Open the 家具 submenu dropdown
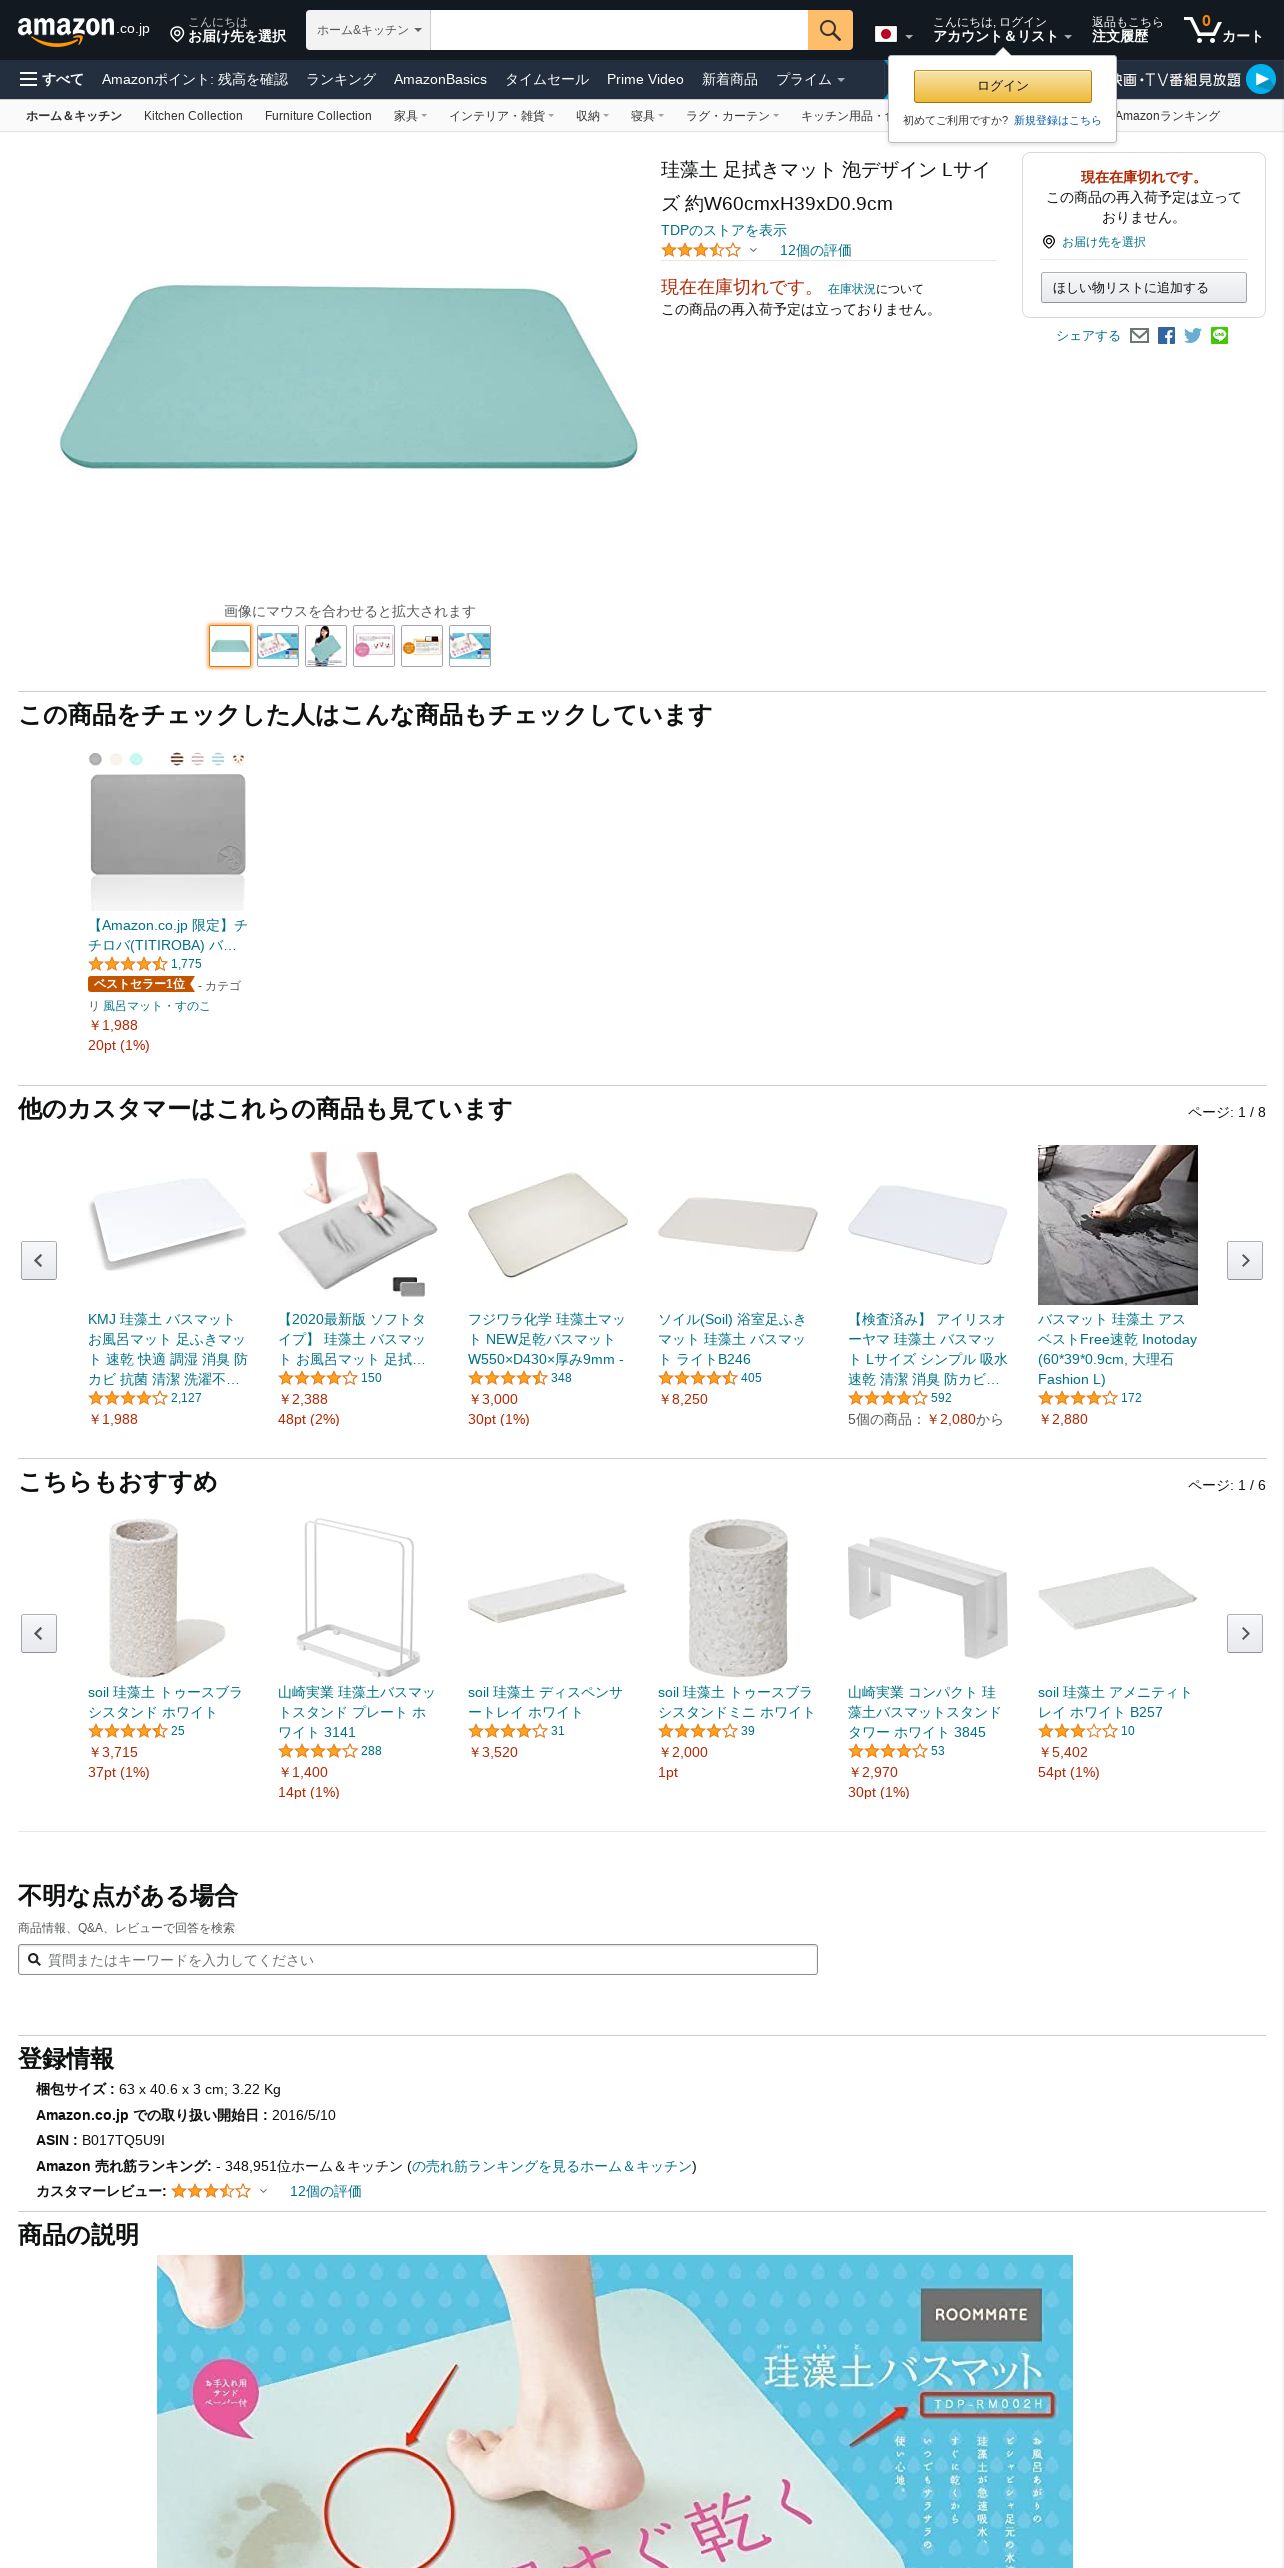This screenshot has width=1284, height=2568. tap(410, 116)
